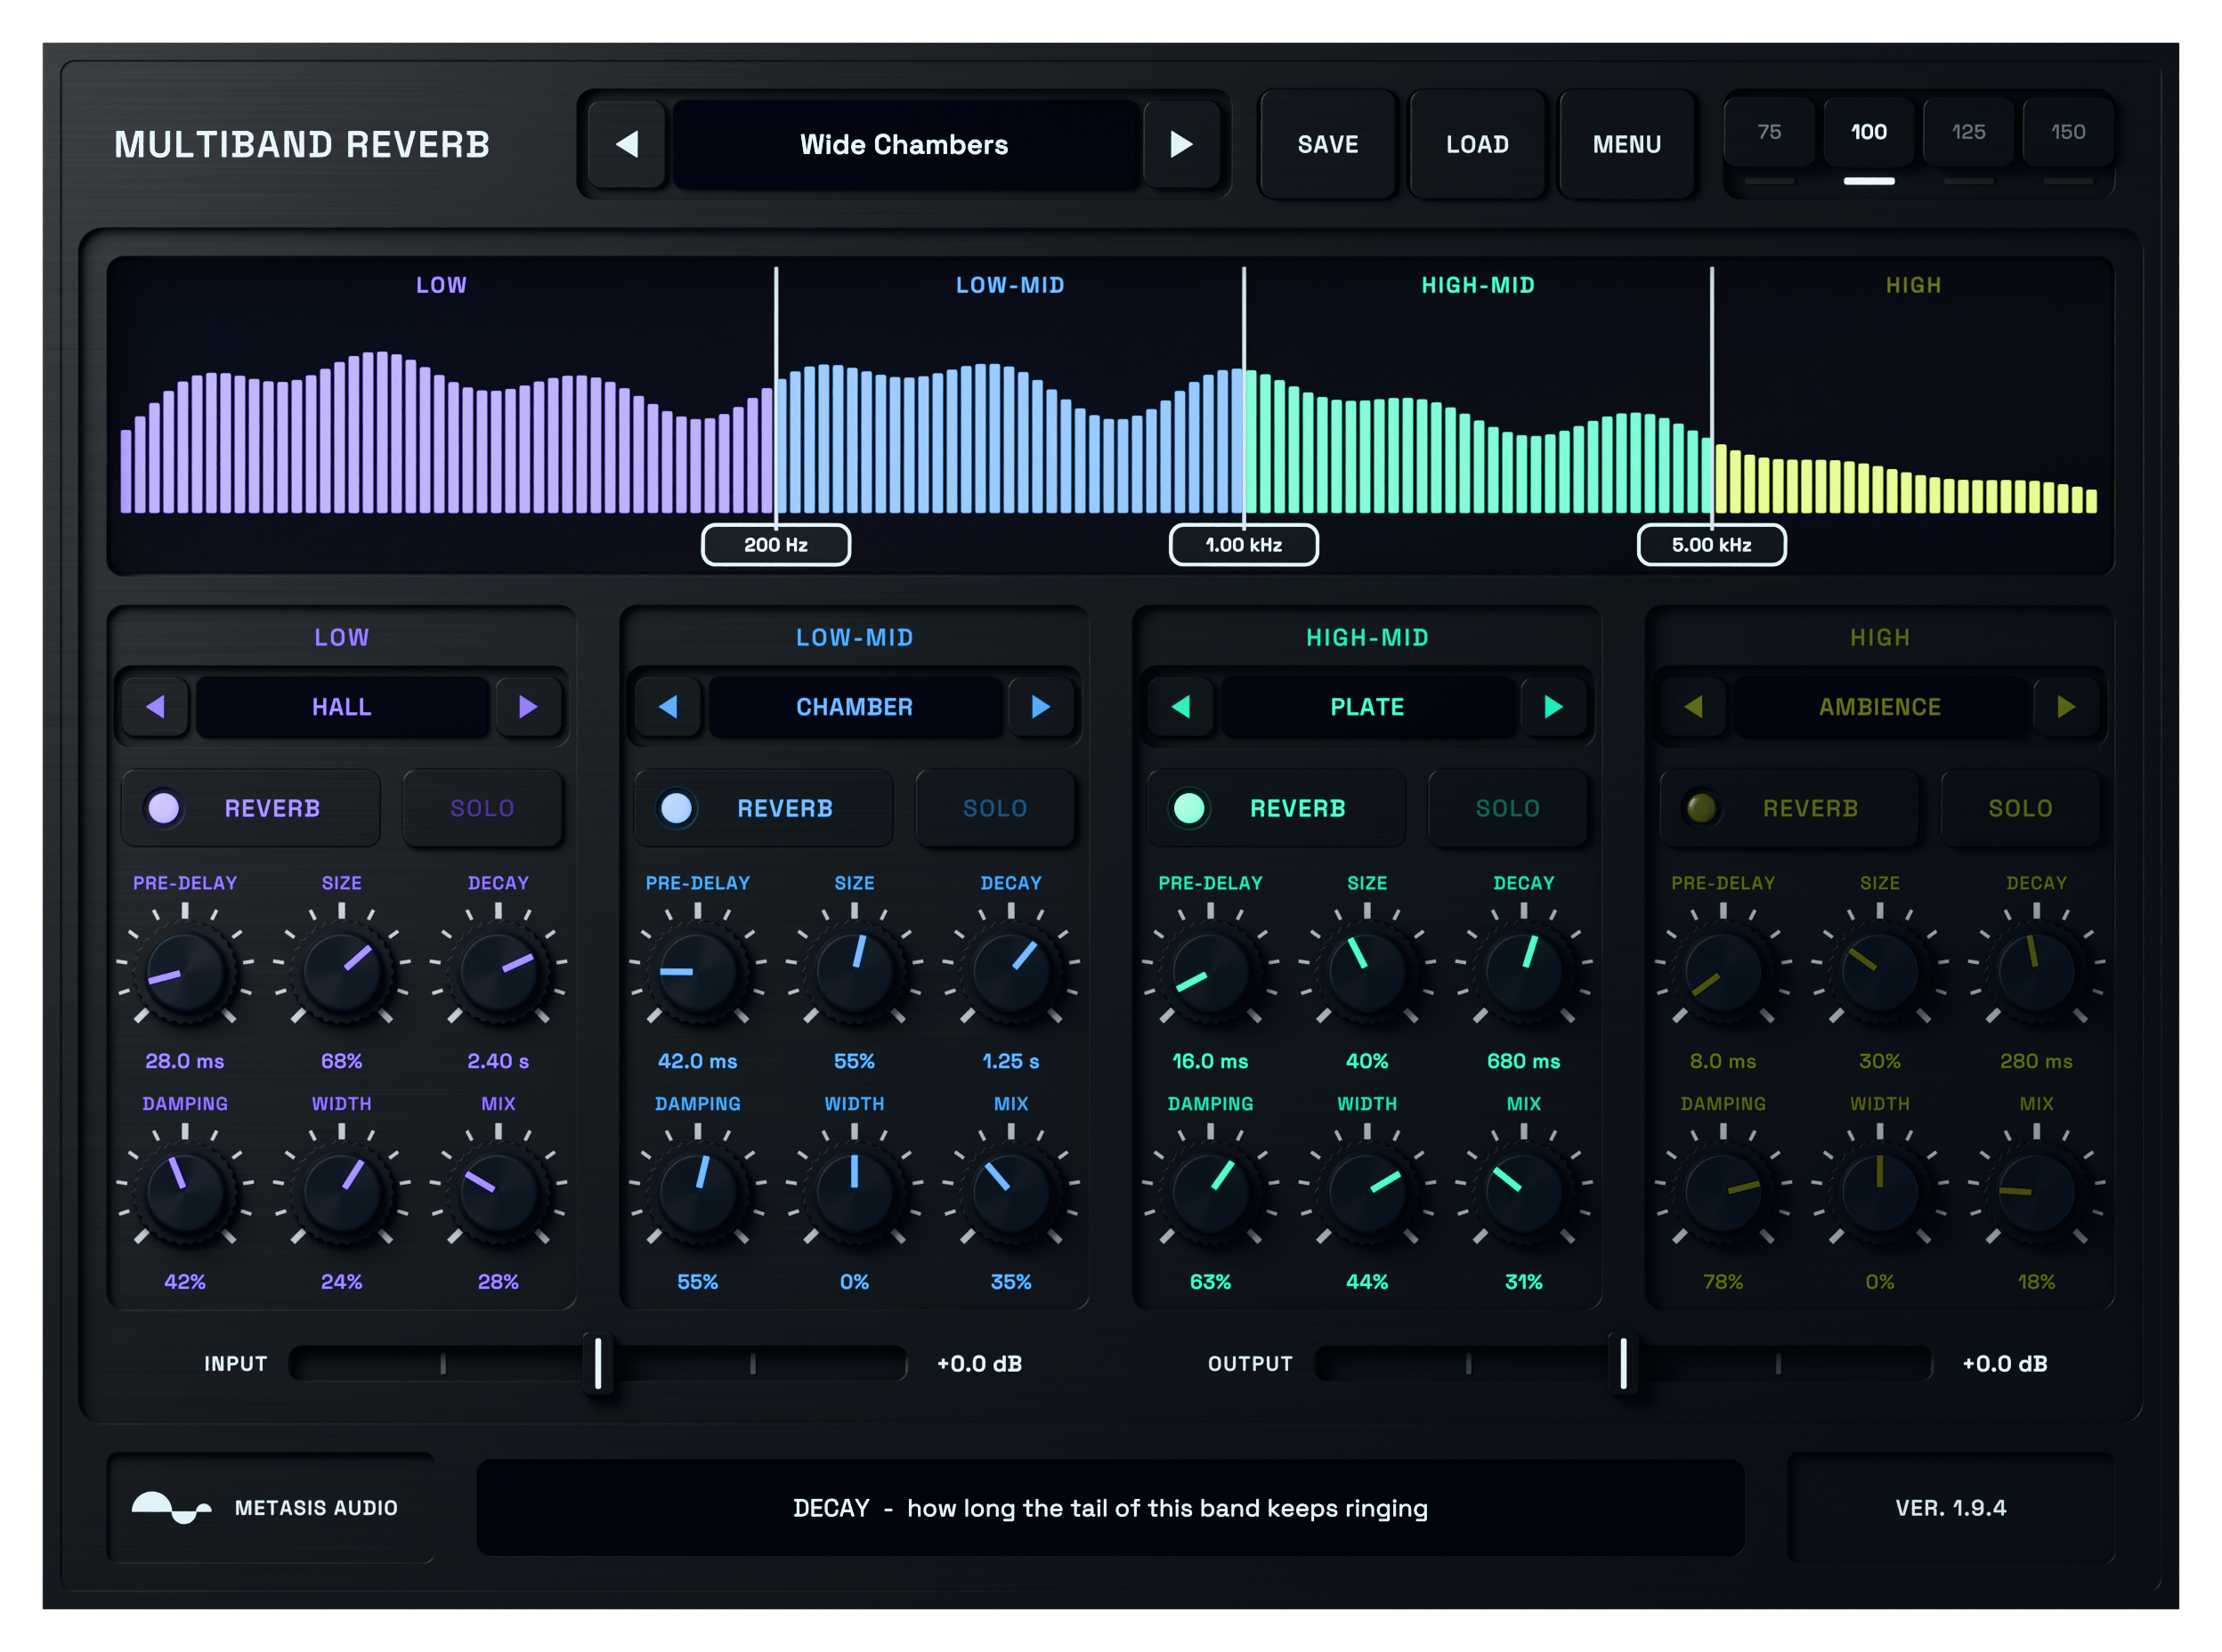2222x1652 pixels.
Task: Click the HIGH-MID band Size knob
Action: tap(1367, 971)
